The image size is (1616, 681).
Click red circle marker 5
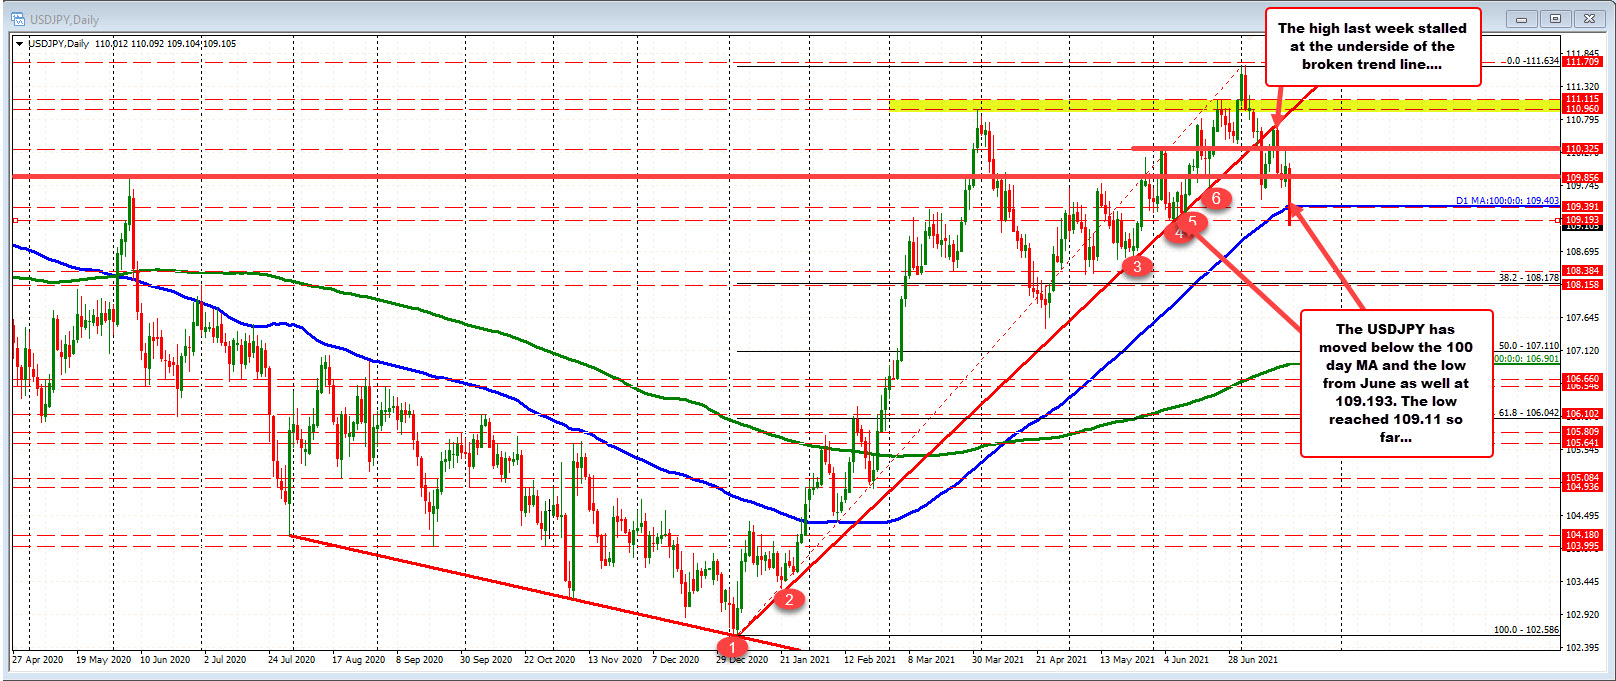(x=1192, y=221)
